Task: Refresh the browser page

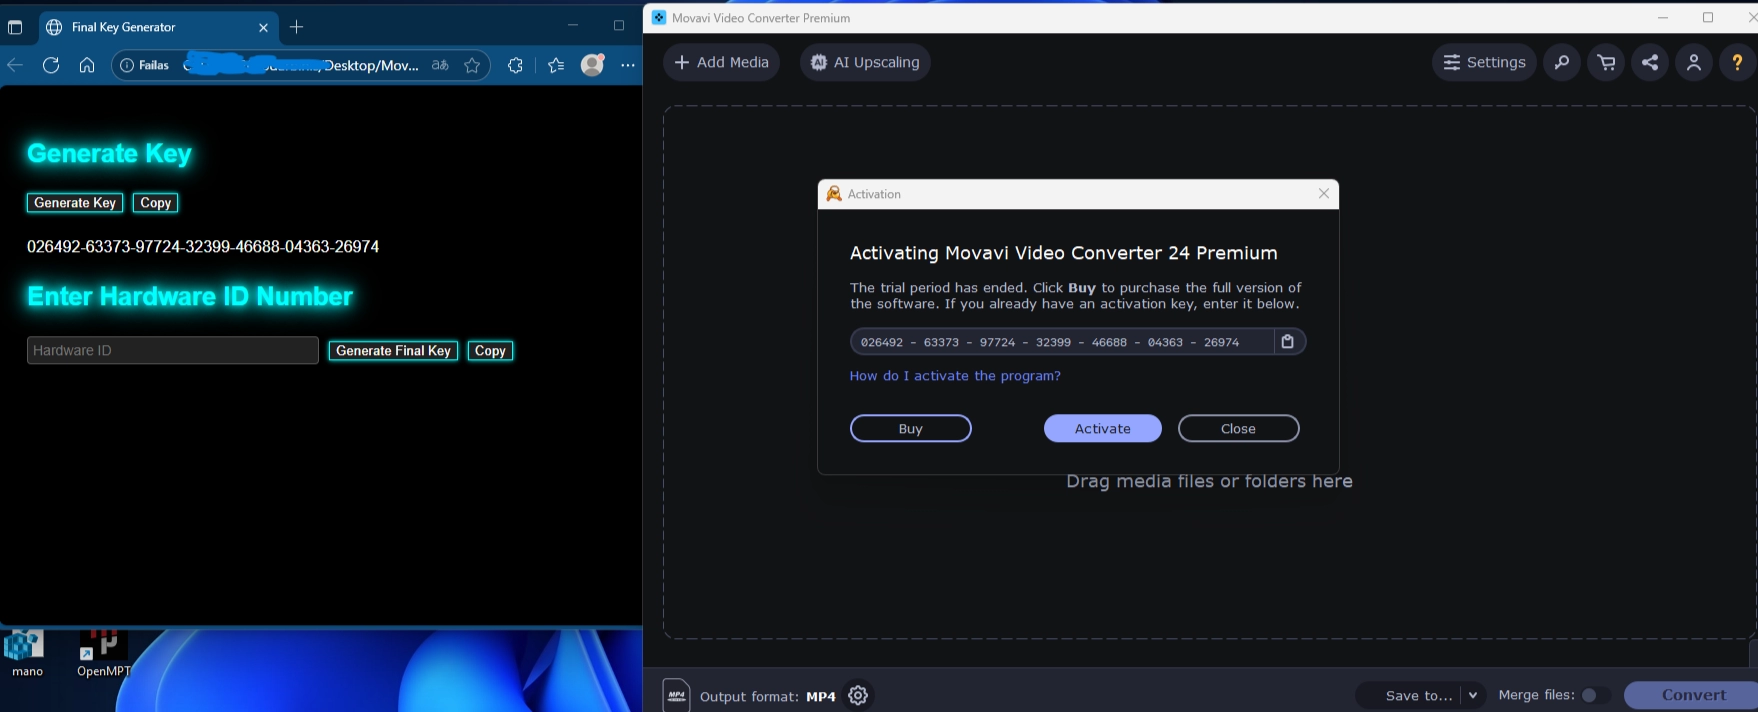Action: tap(51, 65)
